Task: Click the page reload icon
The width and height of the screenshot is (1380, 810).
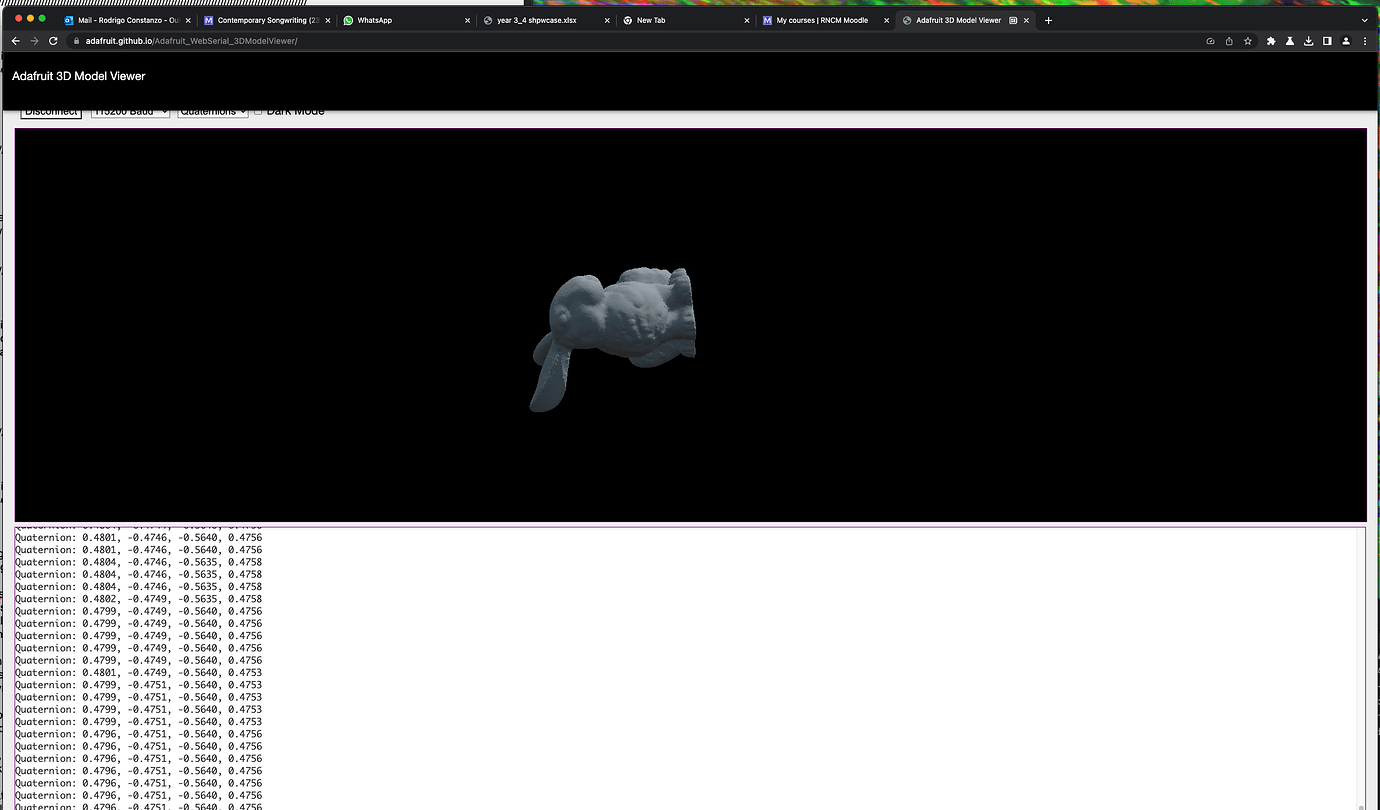Action: (52, 41)
